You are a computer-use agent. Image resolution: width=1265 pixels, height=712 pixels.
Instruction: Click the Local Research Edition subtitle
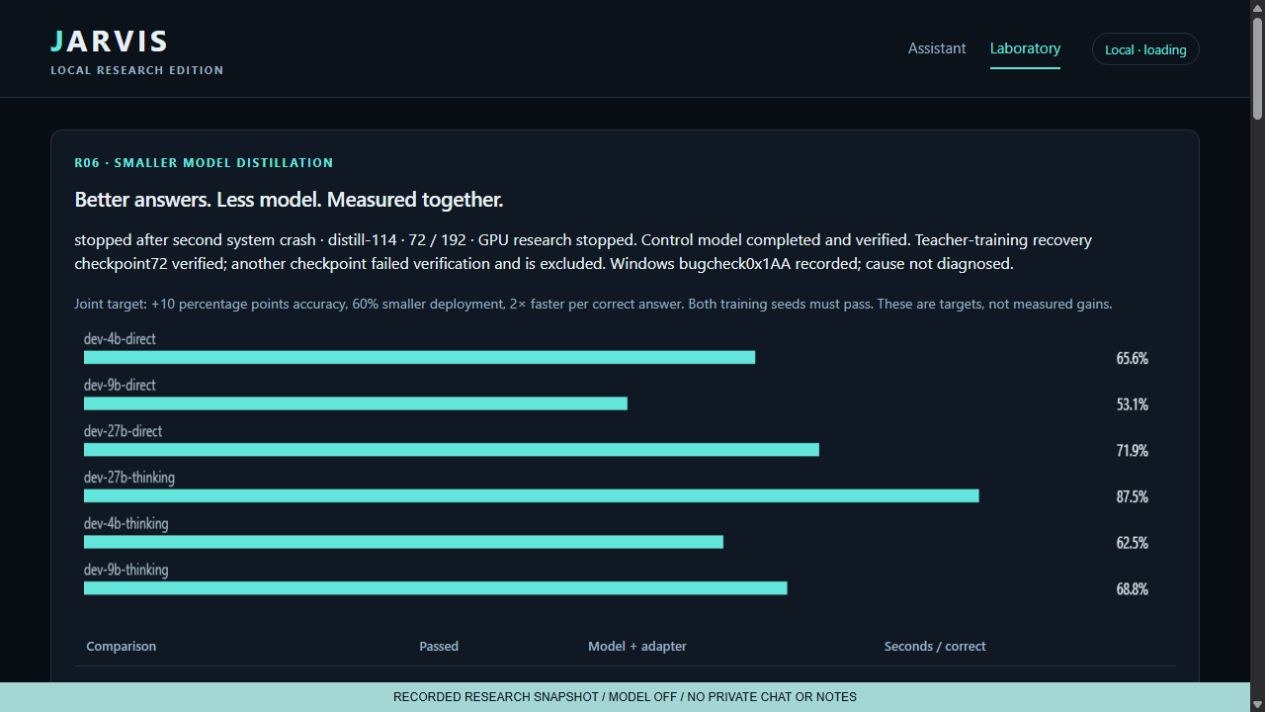[x=137, y=70]
